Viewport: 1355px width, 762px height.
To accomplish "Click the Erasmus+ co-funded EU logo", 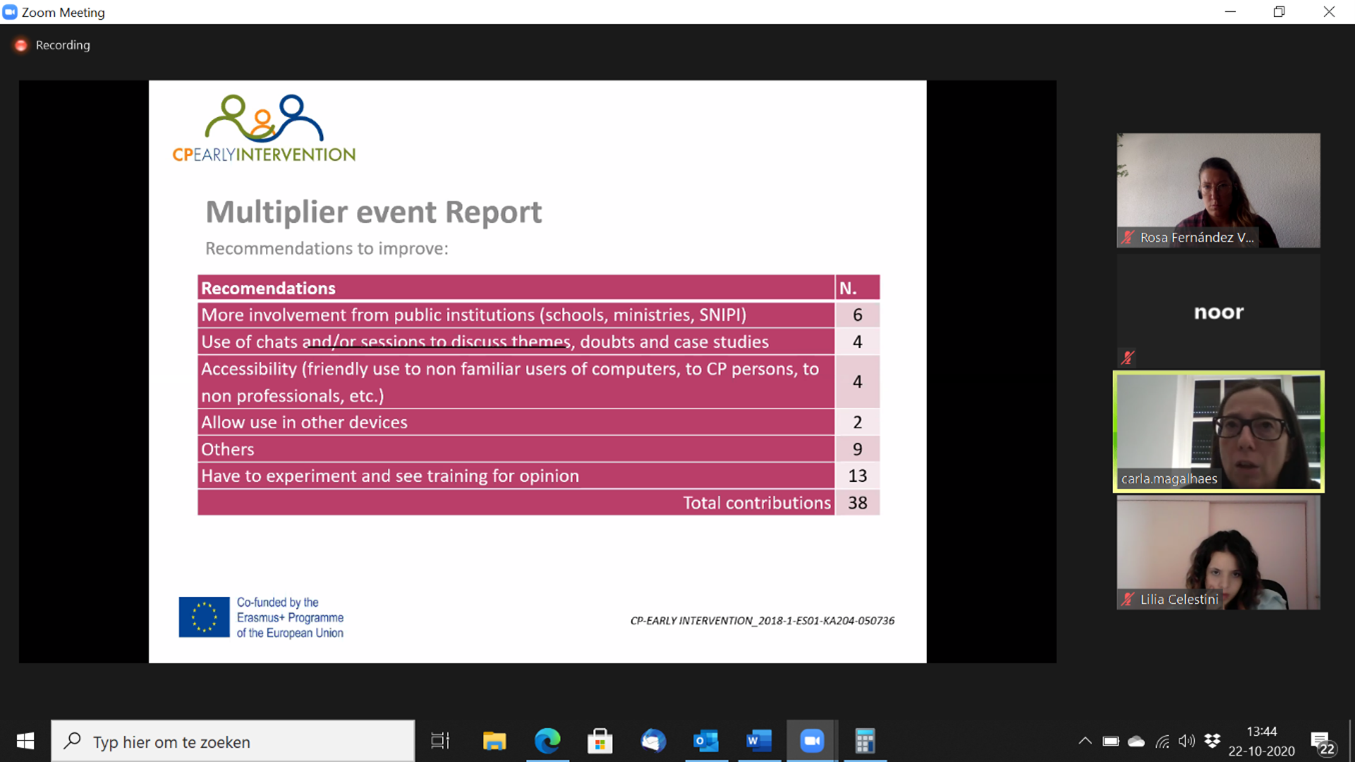I will point(262,618).
